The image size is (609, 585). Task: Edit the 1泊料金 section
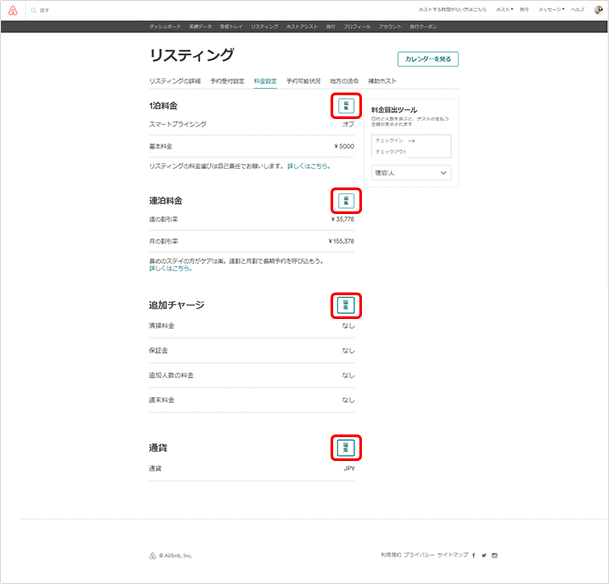tap(346, 106)
